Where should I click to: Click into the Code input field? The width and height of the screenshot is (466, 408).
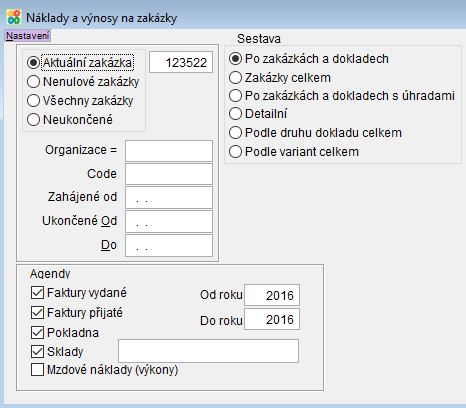click(x=169, y=174)
